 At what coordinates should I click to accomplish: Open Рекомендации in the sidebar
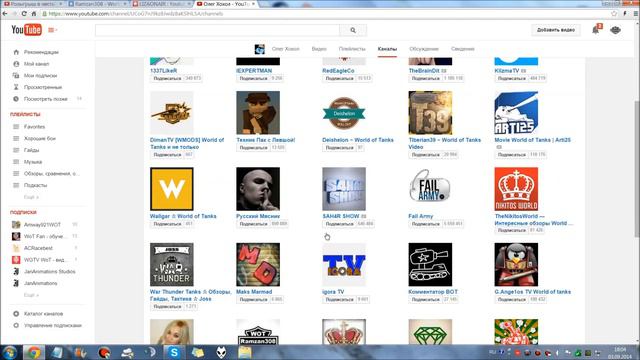tap(41, 52)
